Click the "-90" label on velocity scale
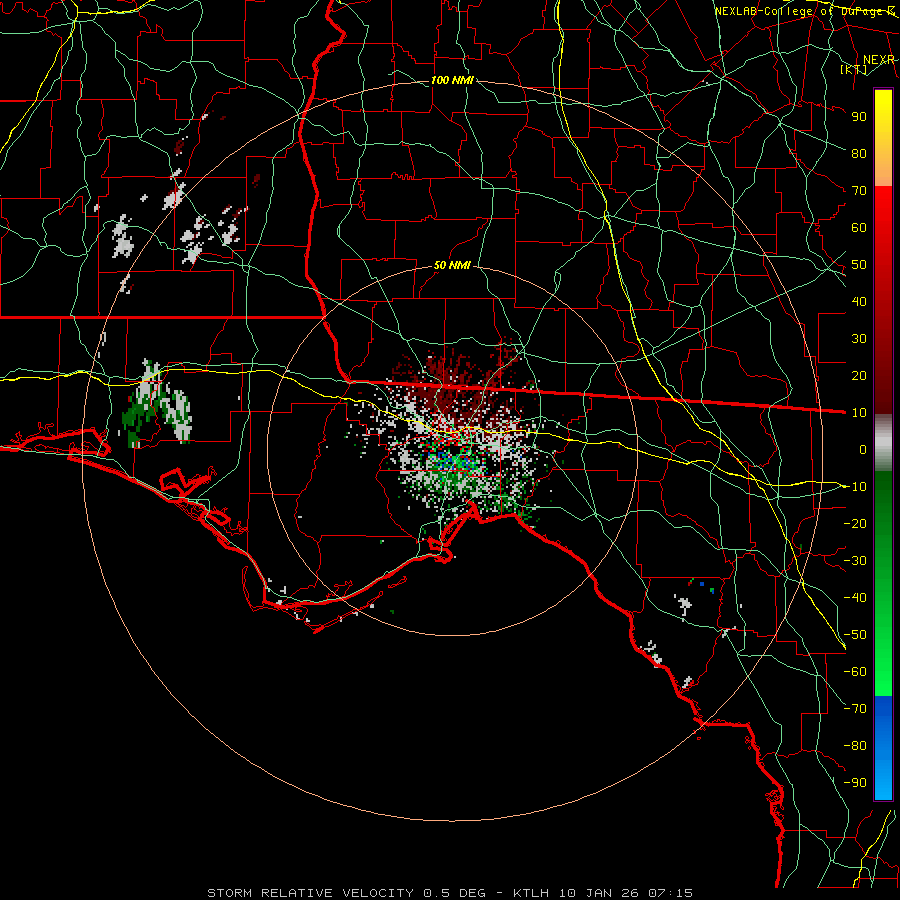900x900 pixels. click(855, 782)
